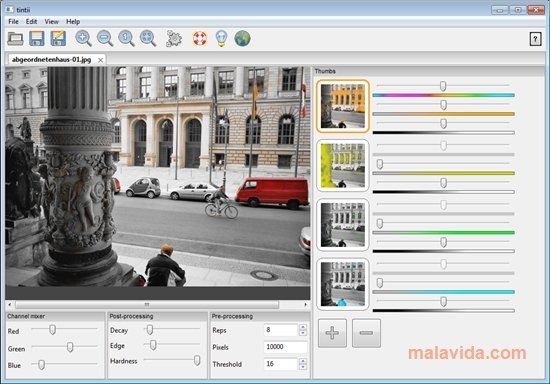This screenshot has height=384, width=550.
Task: Add a new thumb with plus button
Action: 332,333
